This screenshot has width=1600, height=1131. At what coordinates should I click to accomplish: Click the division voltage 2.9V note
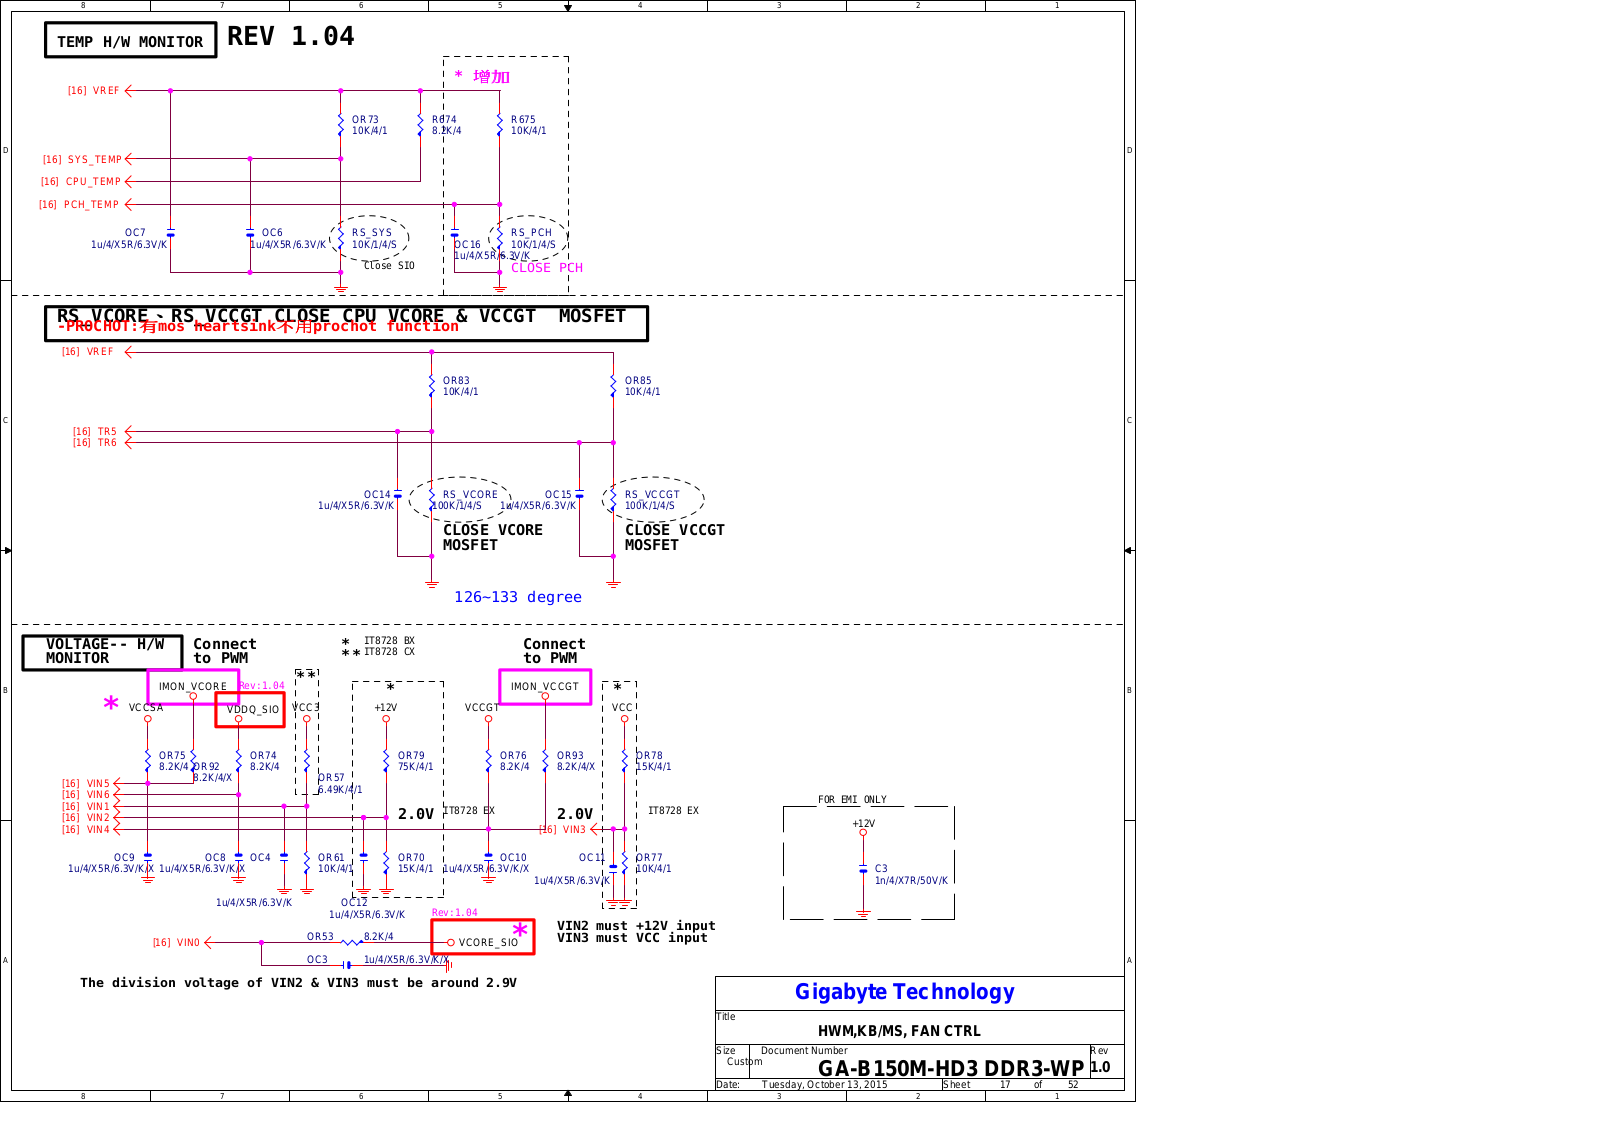[x=298, y=983]
